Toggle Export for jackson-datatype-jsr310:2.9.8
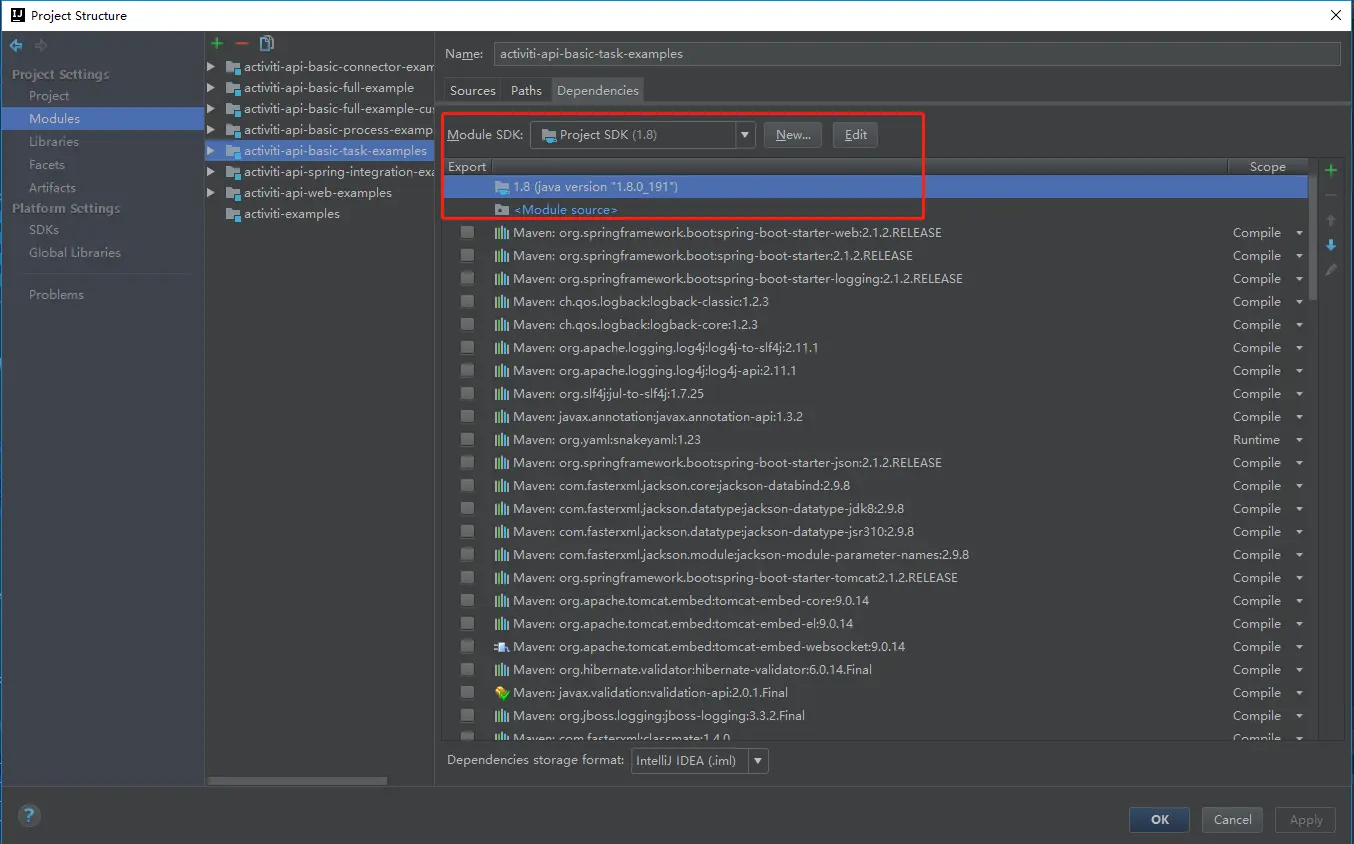 (x=467, y=532)
